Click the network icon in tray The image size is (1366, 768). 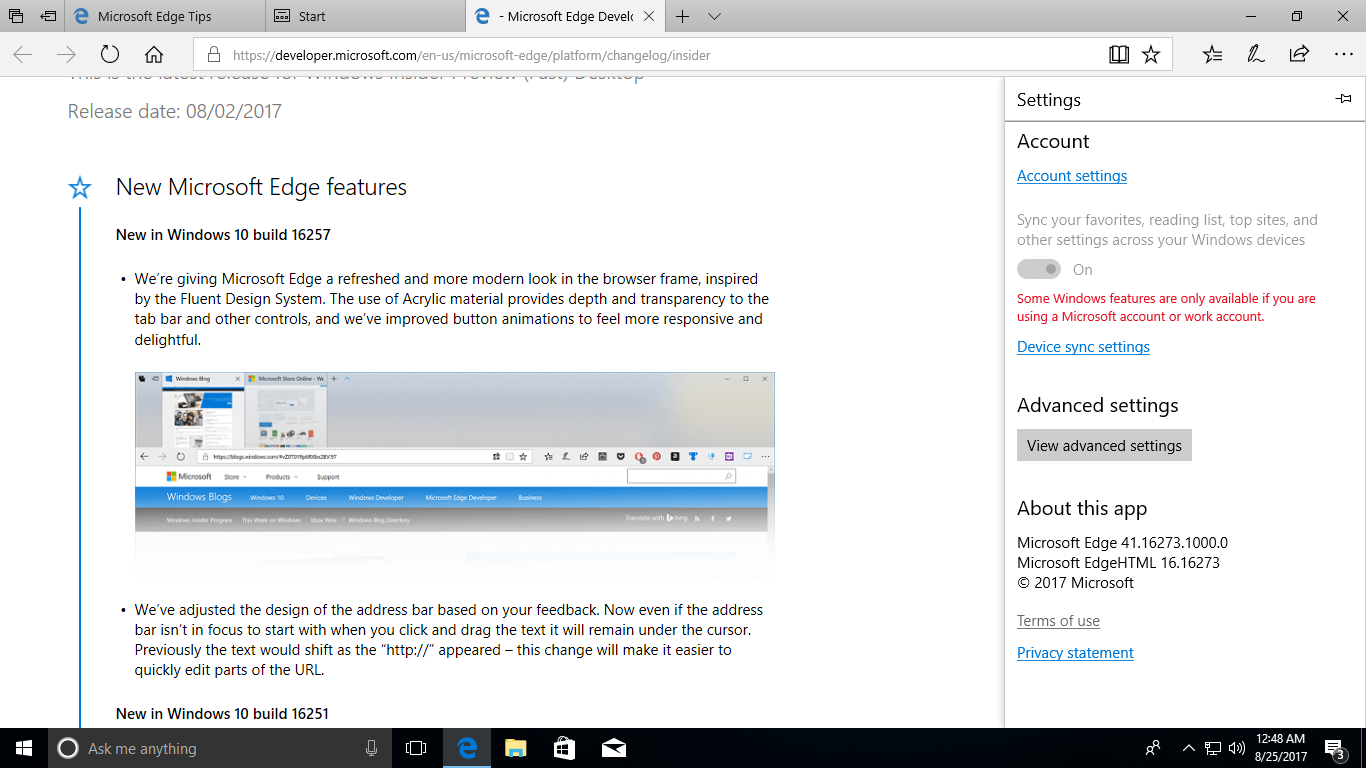pyautogui.click(x=1213, y=748)
